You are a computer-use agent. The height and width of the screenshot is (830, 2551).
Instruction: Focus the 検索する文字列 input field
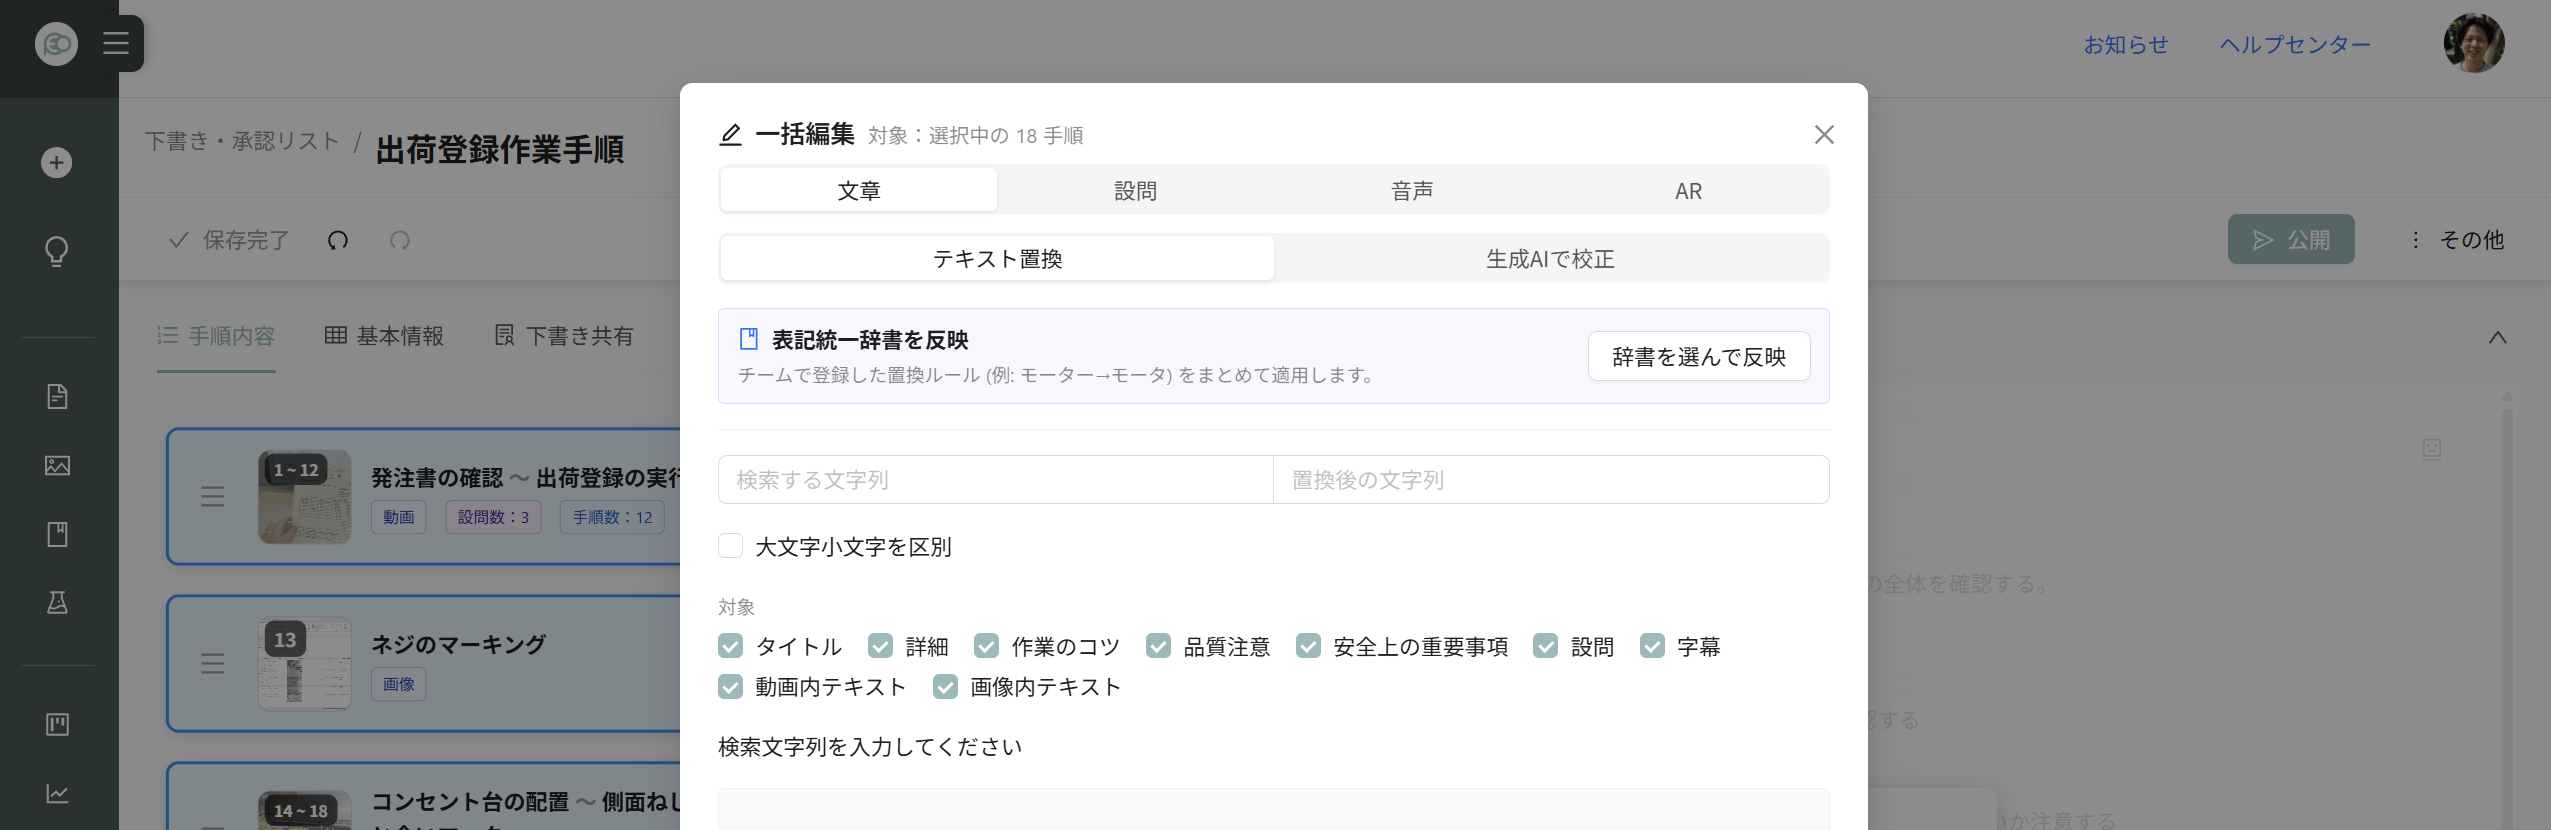(995, 480)
